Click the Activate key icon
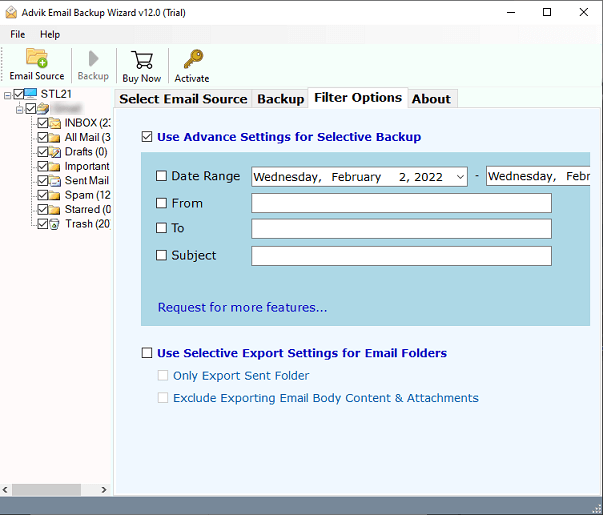Image resolution: width=603 pixels, height=515 pixels. click(193, 59)
